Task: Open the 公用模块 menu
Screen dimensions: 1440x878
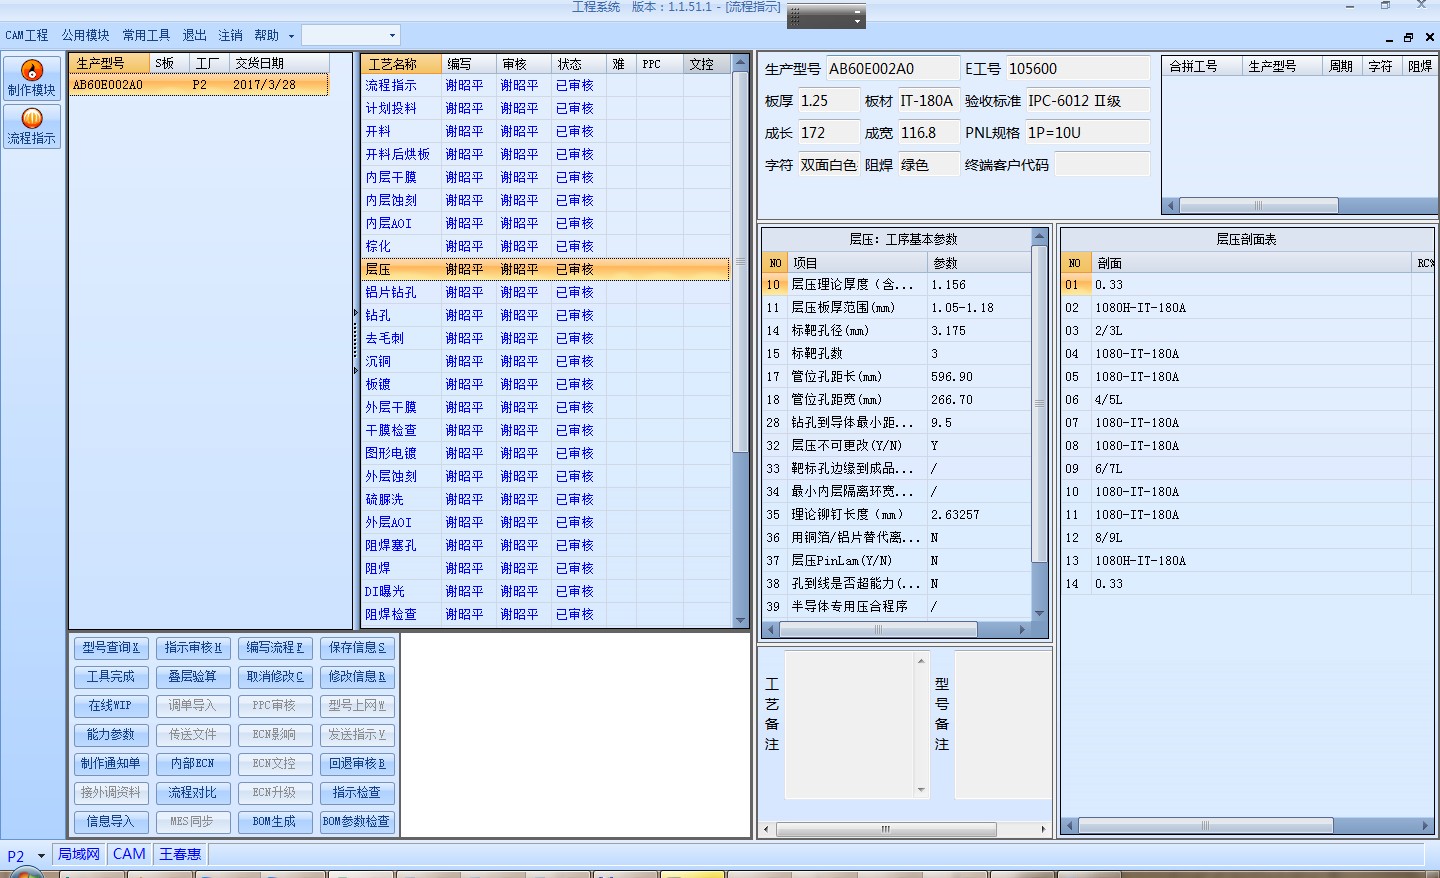Action: (x=85, y=35)
